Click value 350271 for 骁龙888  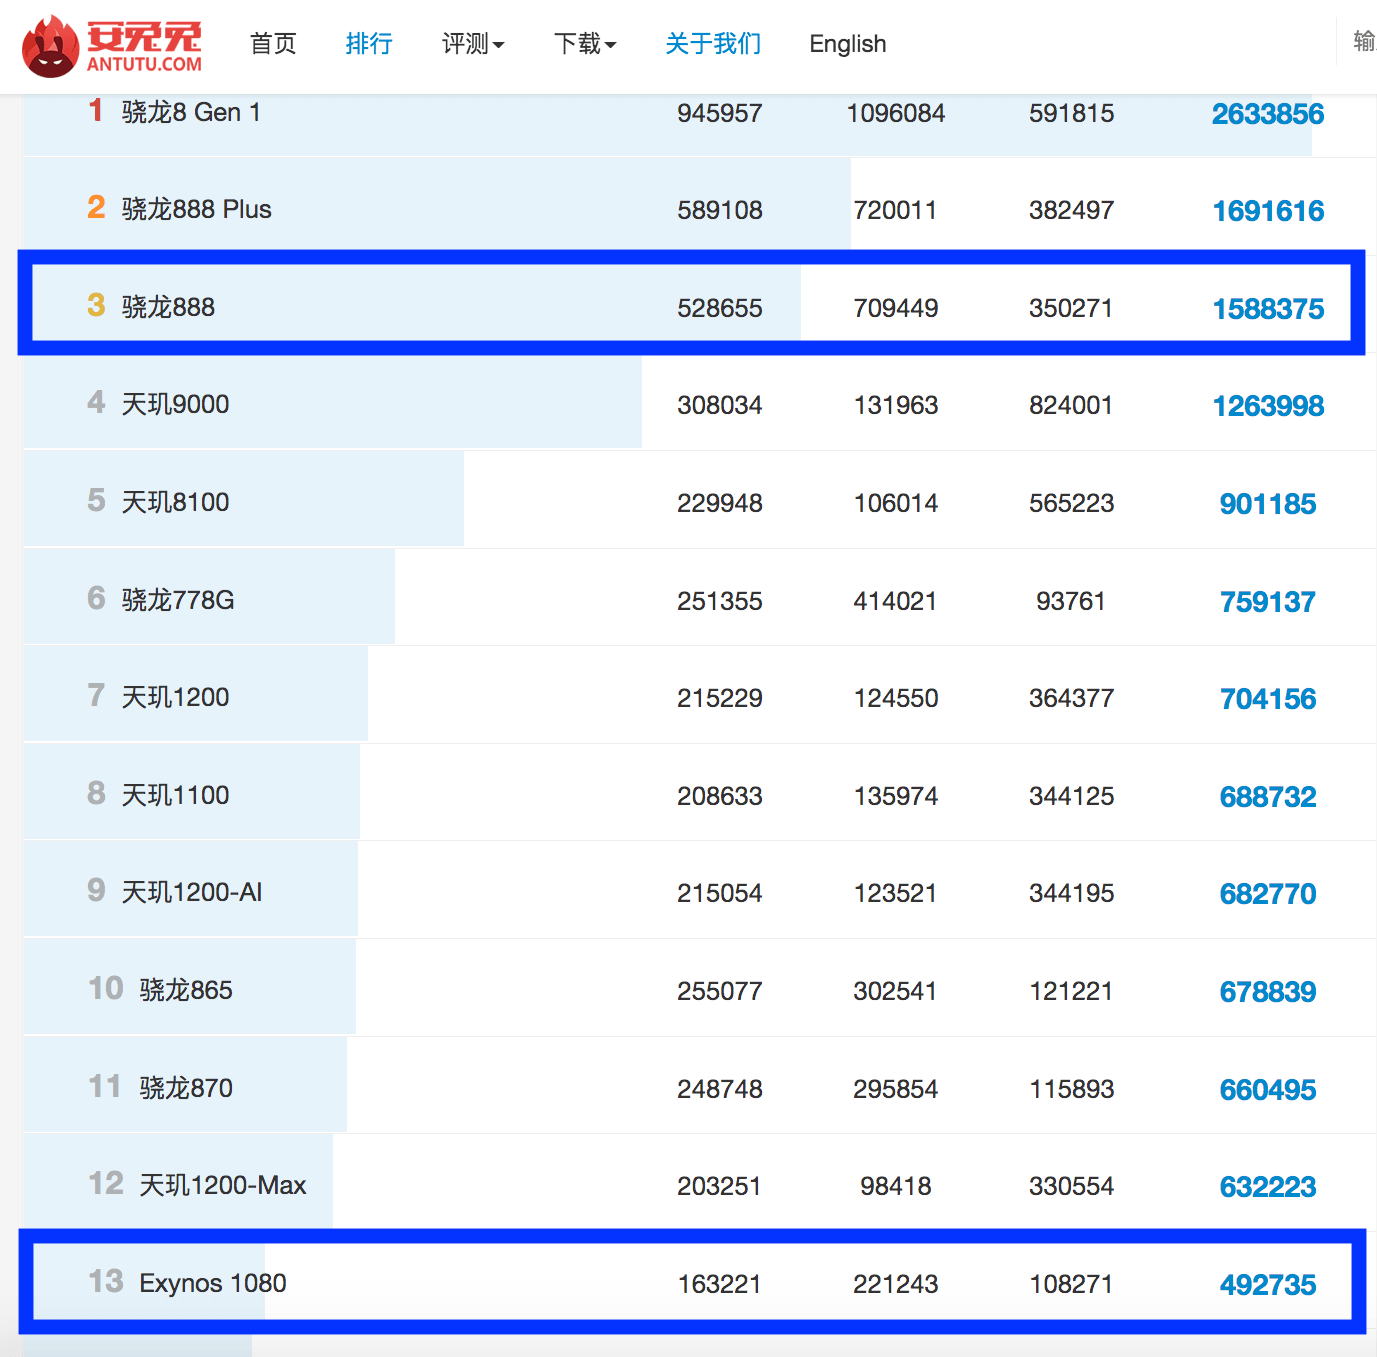1072,308
